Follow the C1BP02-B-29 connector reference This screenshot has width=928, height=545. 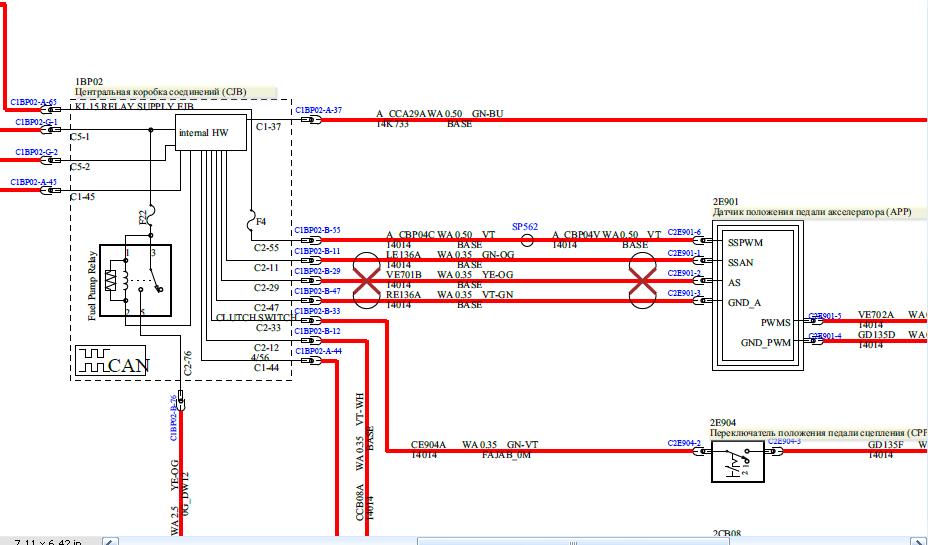point(318,271)
